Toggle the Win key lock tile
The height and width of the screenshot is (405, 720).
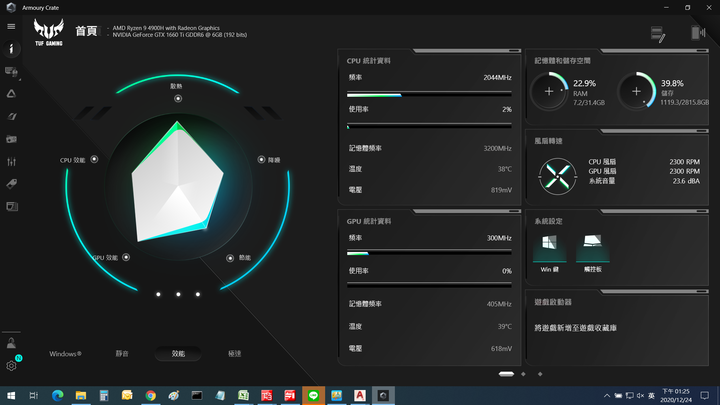click(549, 253)
